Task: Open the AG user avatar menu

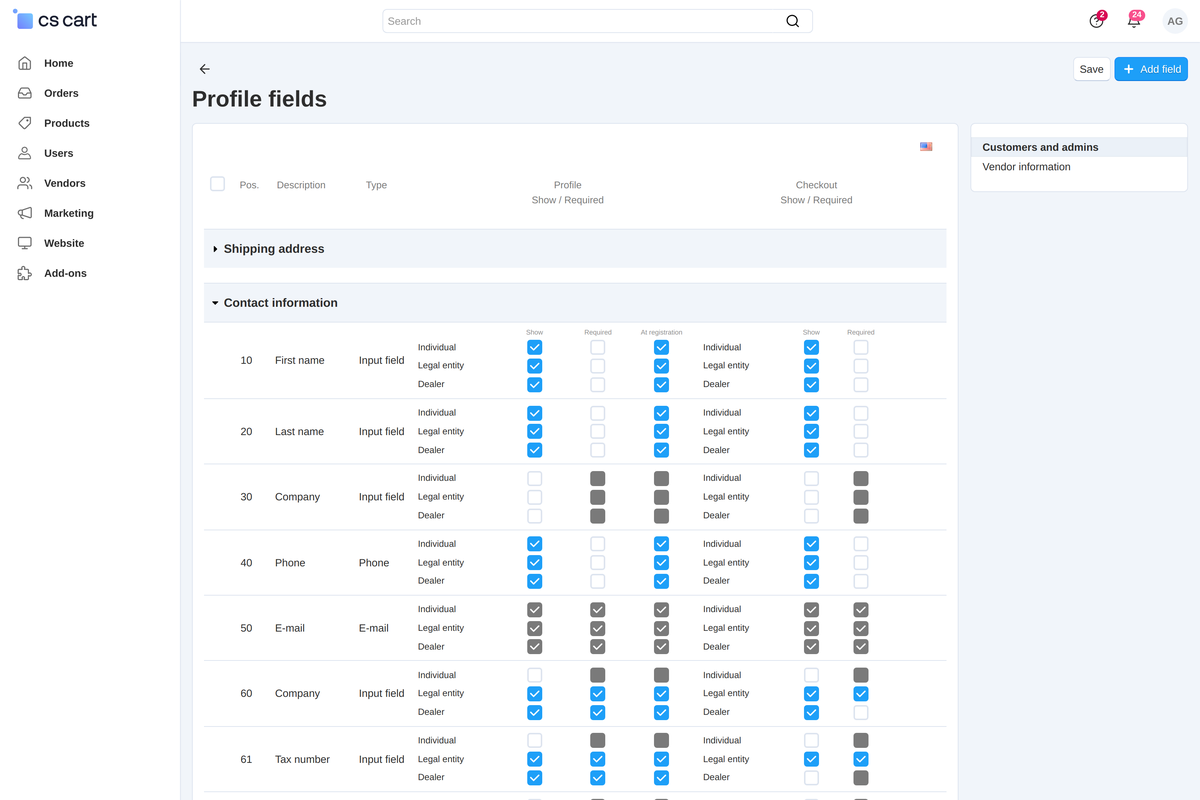Action: [x=1175, y=21]
